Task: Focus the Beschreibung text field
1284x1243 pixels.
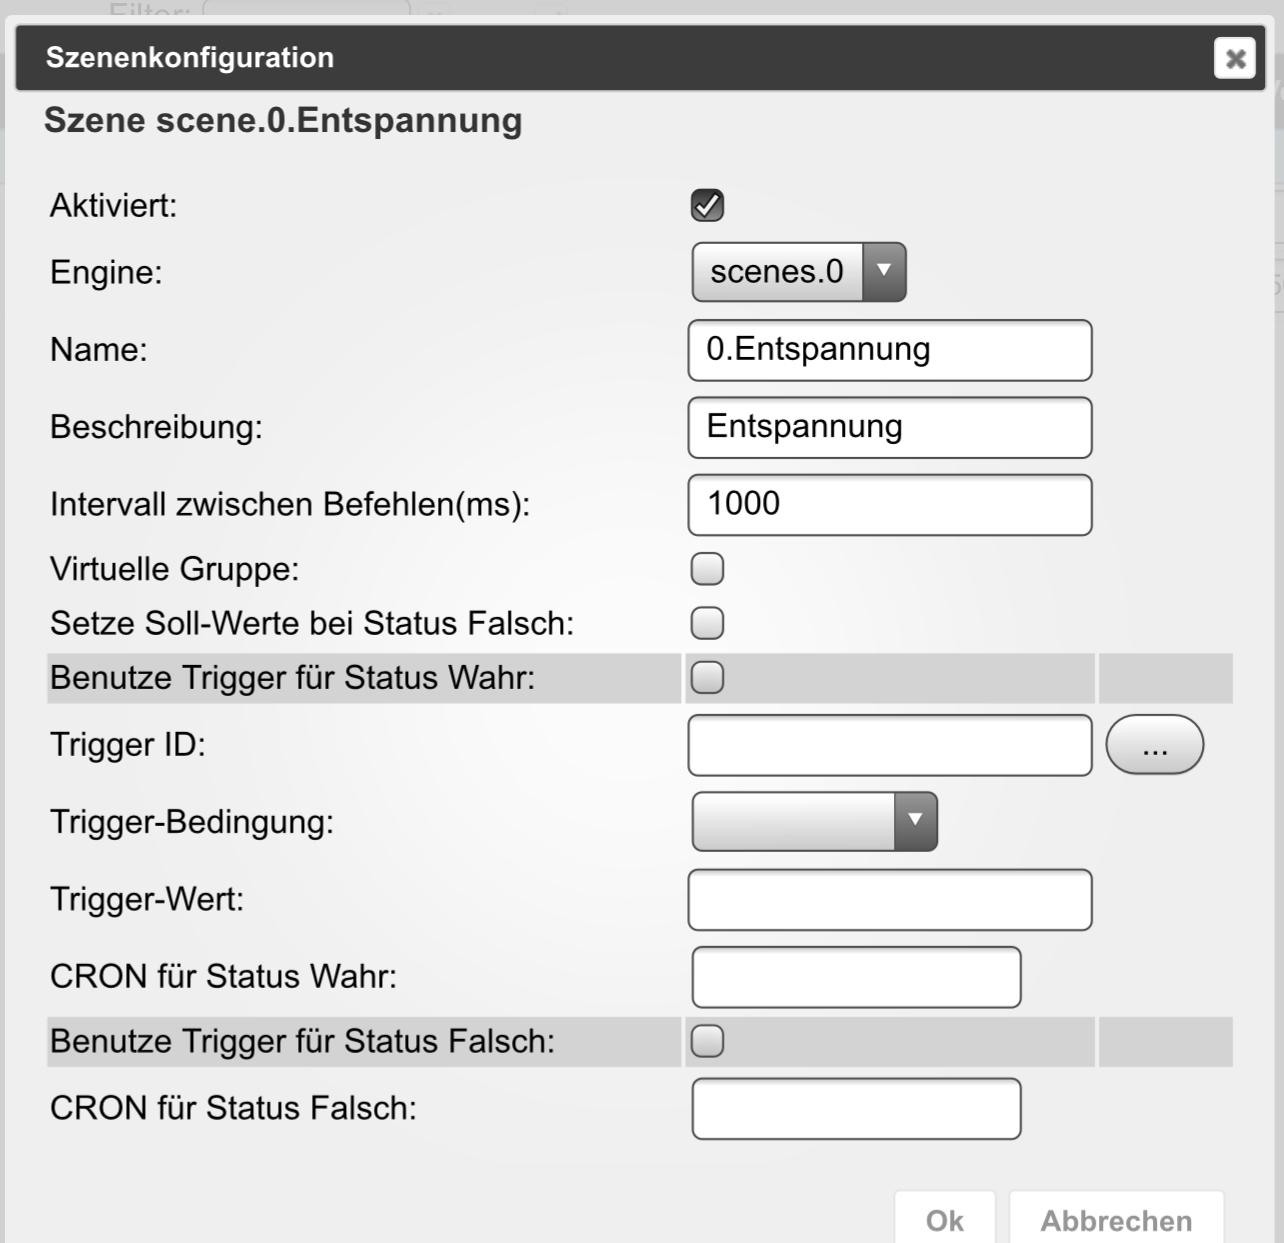Action: coord(890,427)
